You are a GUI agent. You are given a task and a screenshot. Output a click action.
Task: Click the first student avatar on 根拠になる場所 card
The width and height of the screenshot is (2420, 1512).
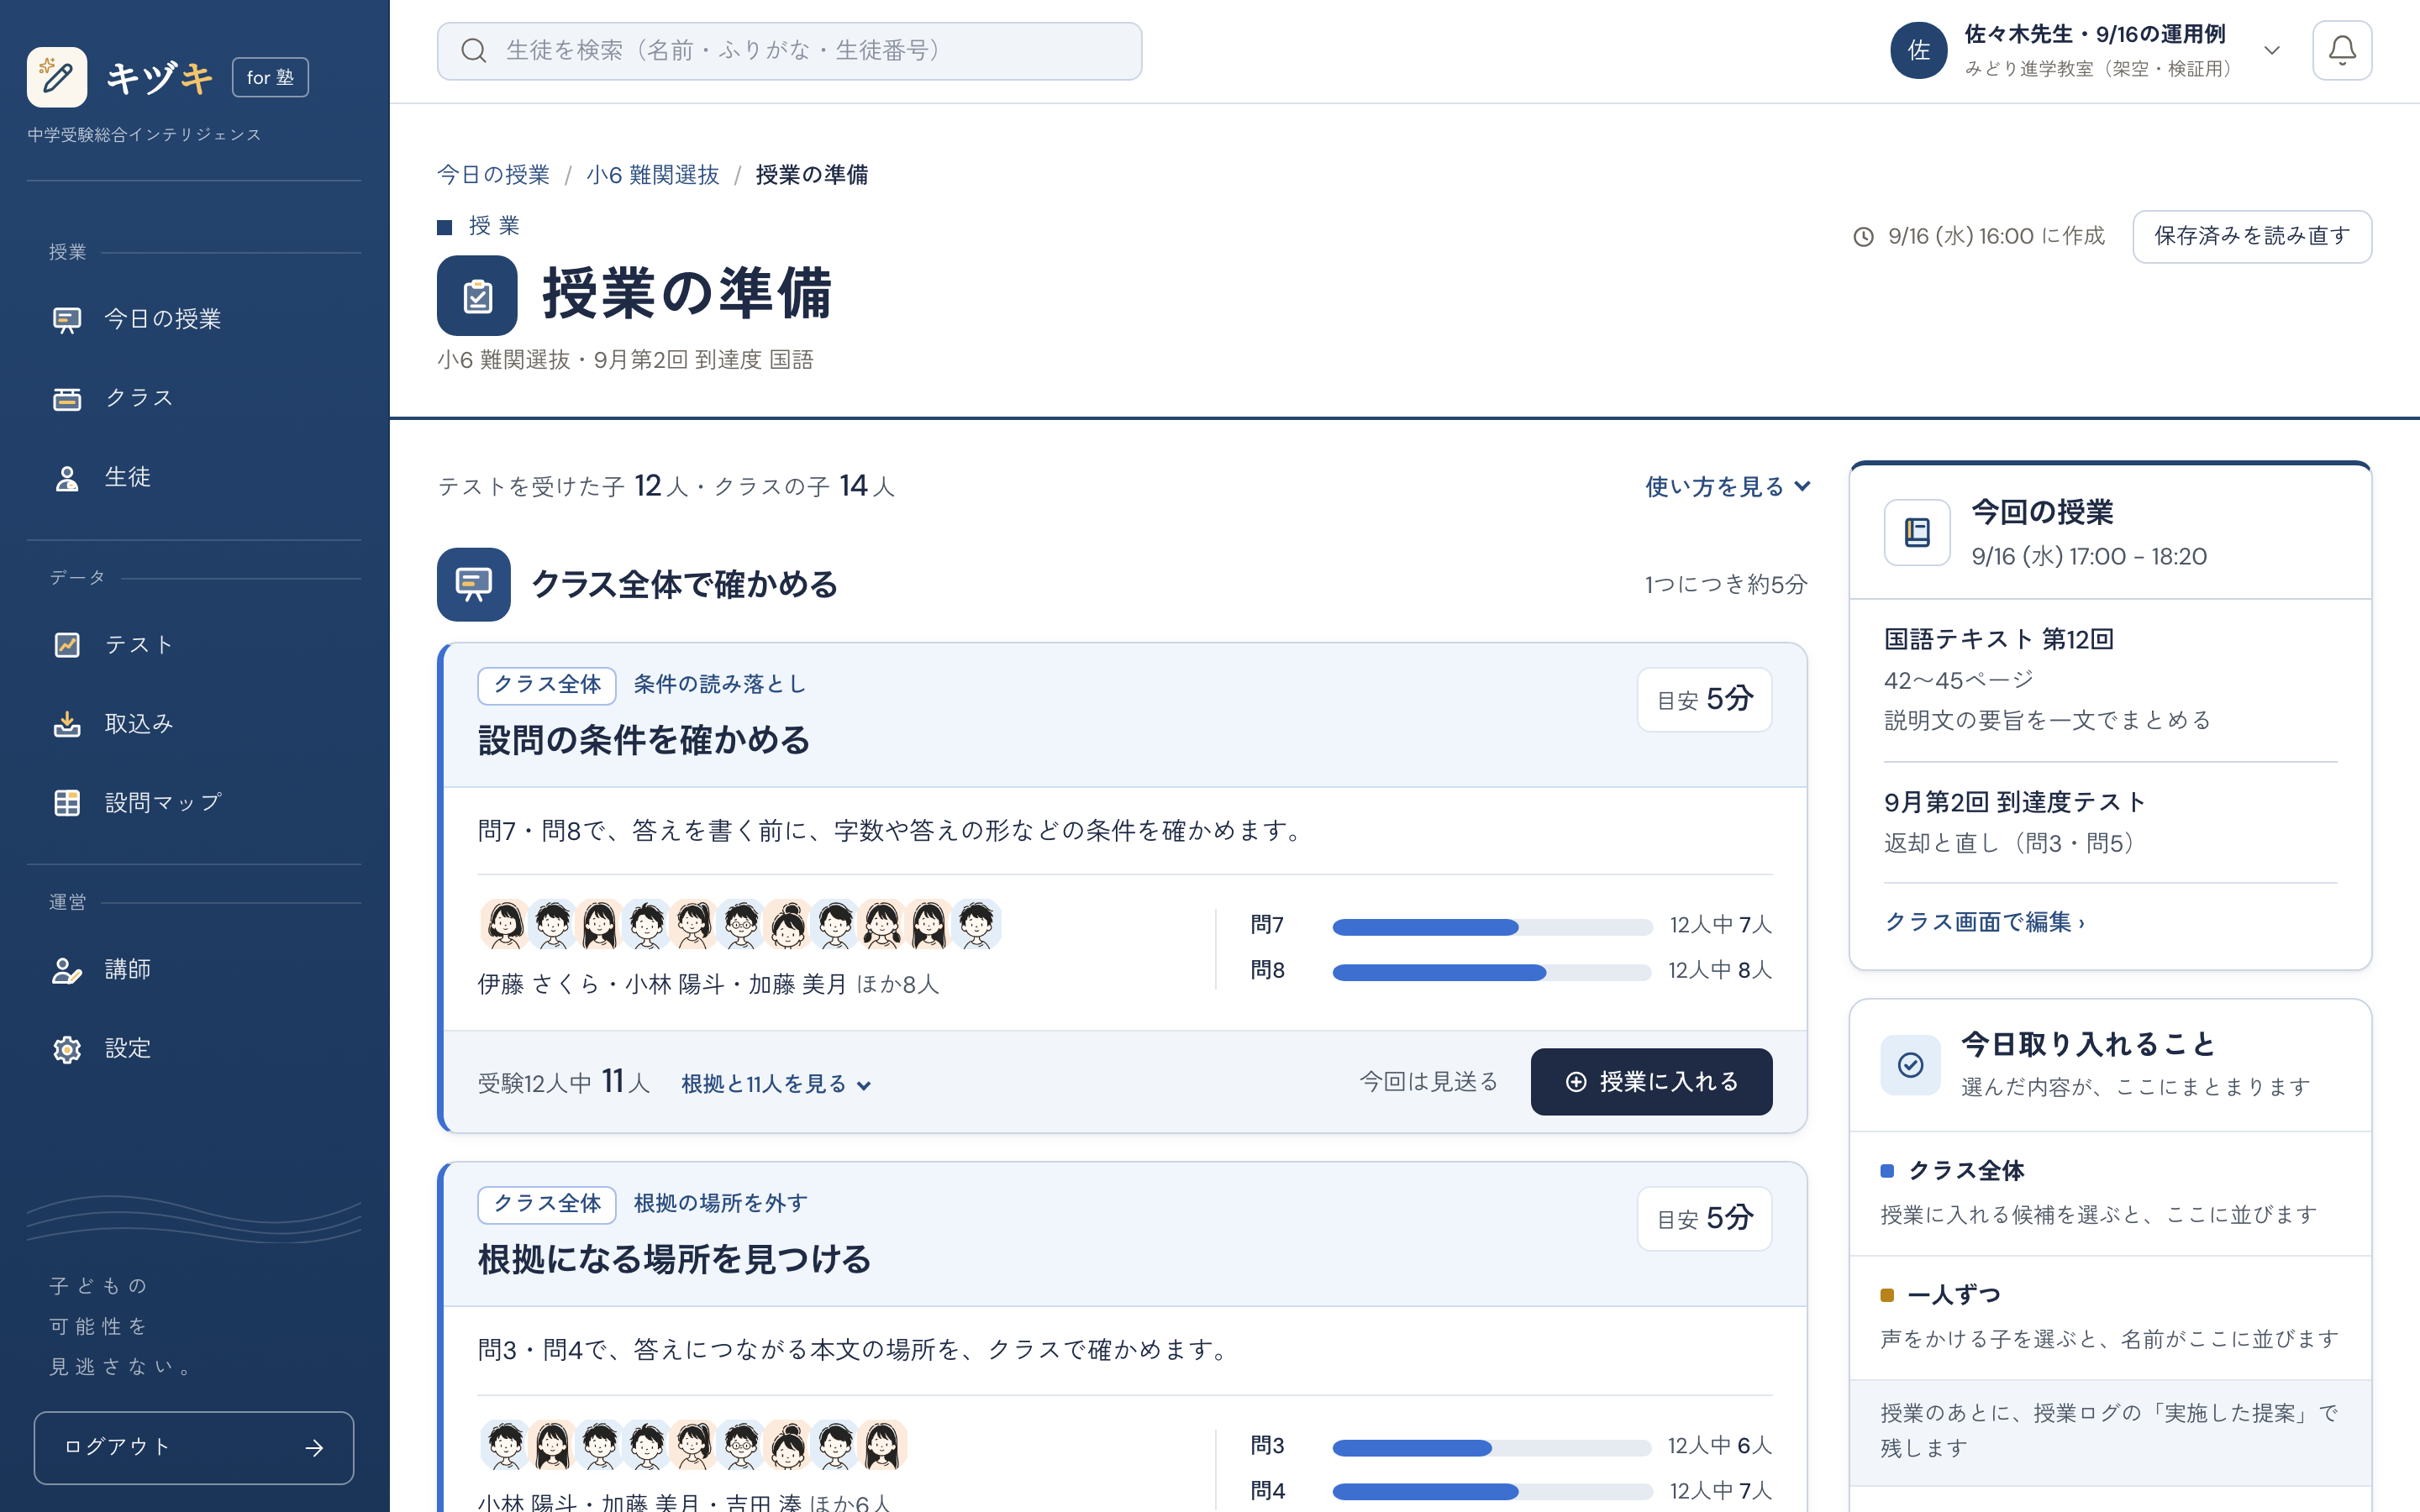(x=505, y=1445)
